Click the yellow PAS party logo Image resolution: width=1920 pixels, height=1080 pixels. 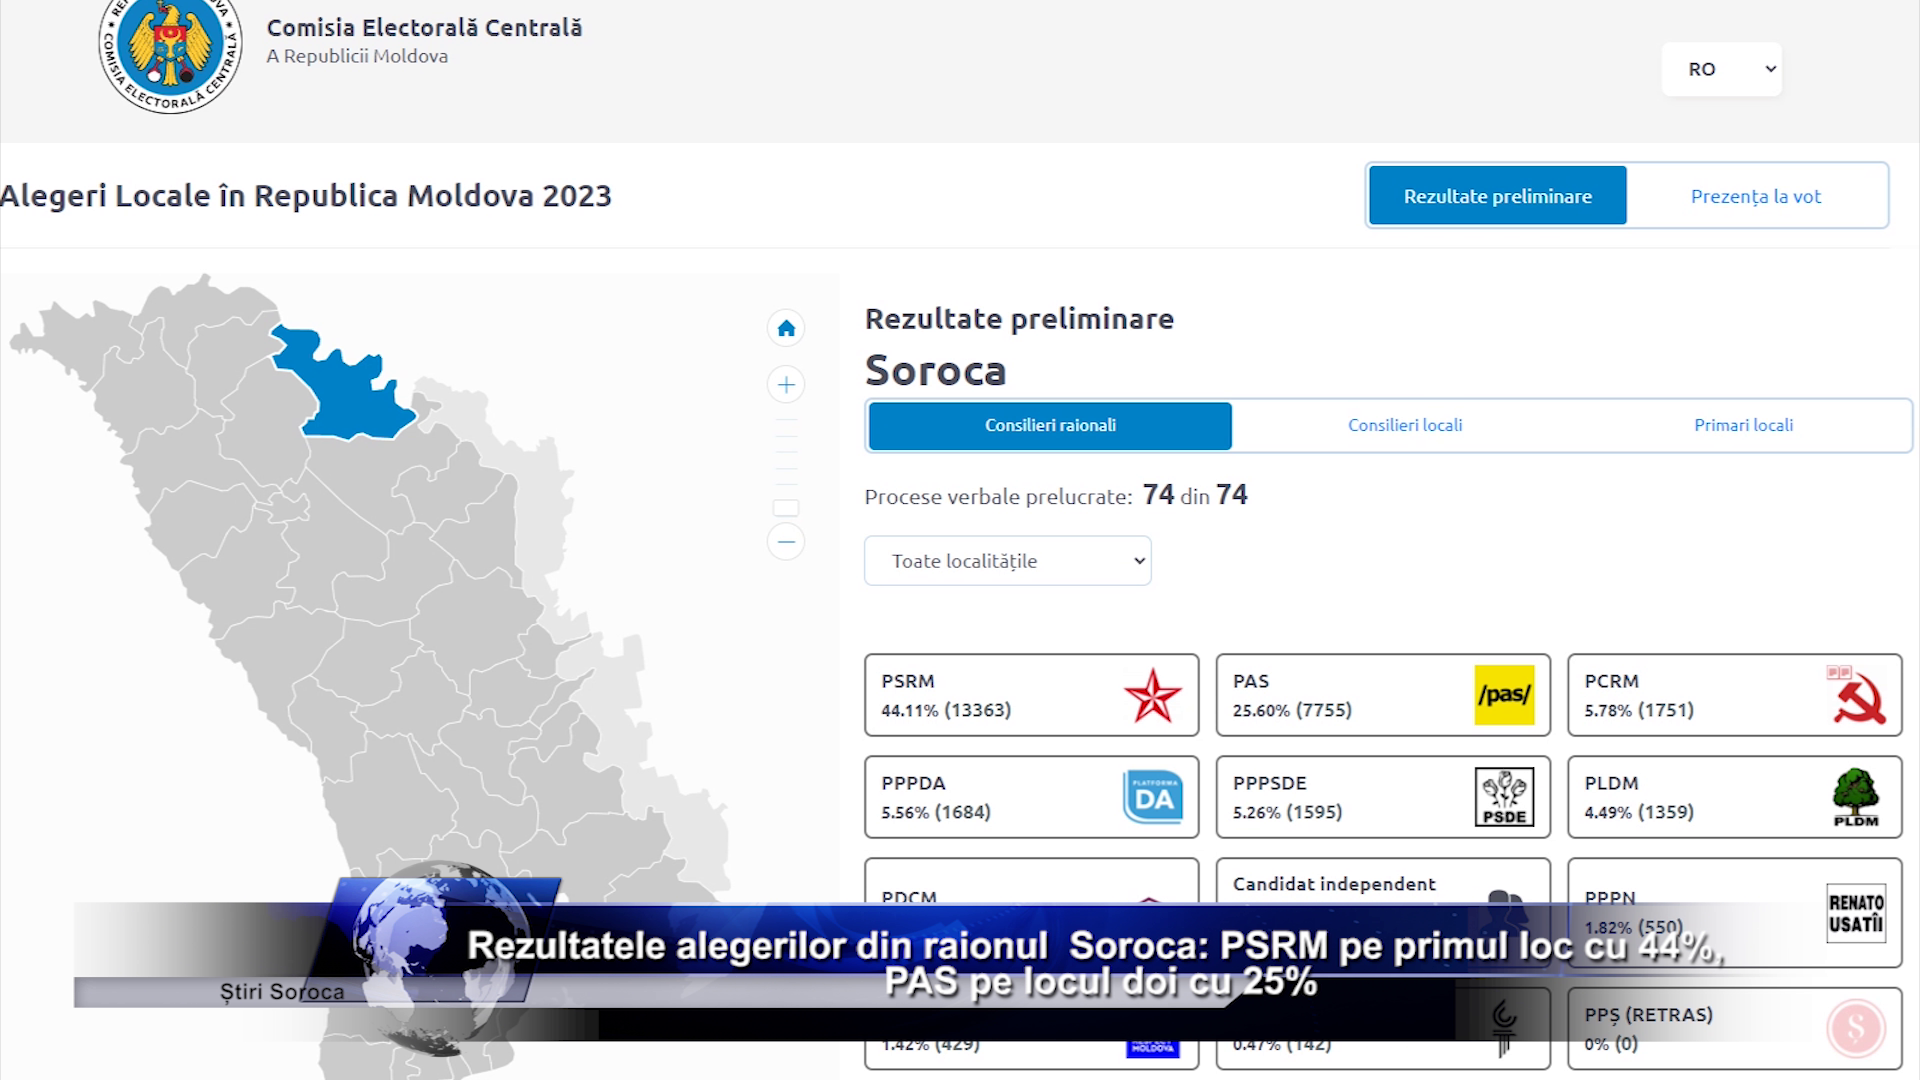(x=1504, y=695)
